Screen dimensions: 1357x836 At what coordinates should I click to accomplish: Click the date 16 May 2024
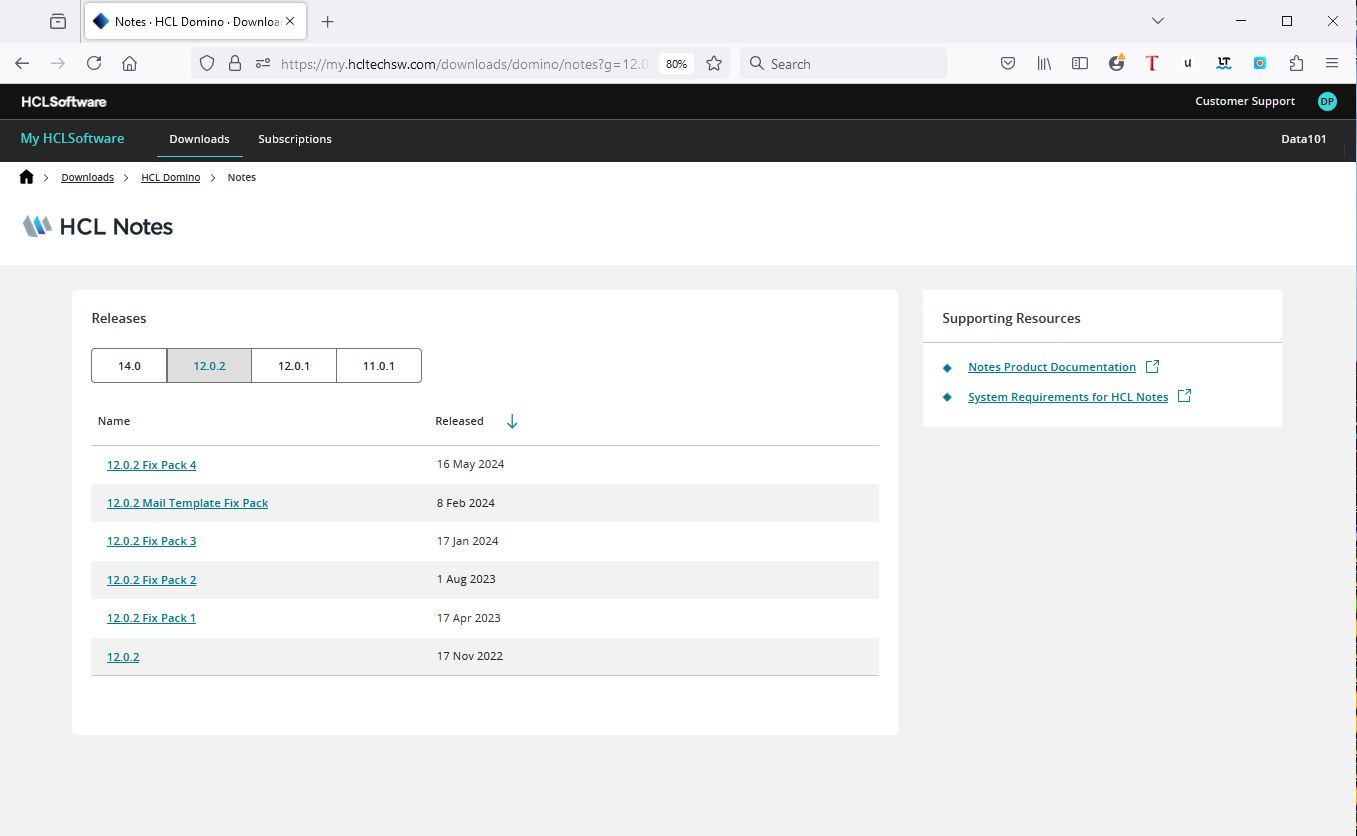pos(470,464)
